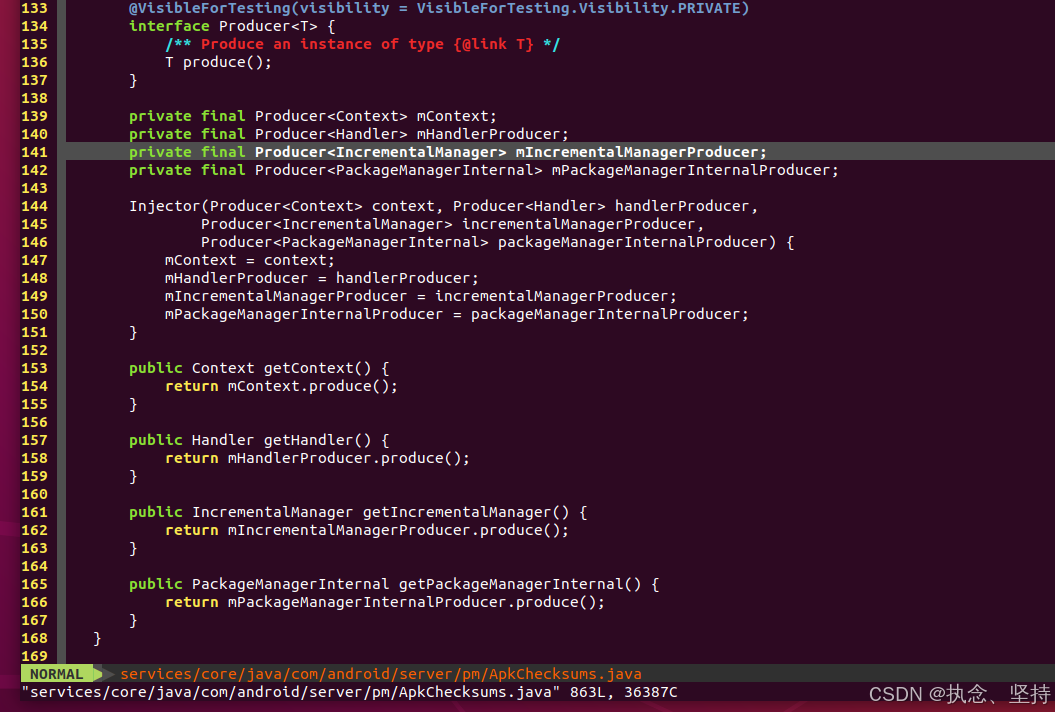
Task: Click line number 169
Action: click(x=34, y=655)
